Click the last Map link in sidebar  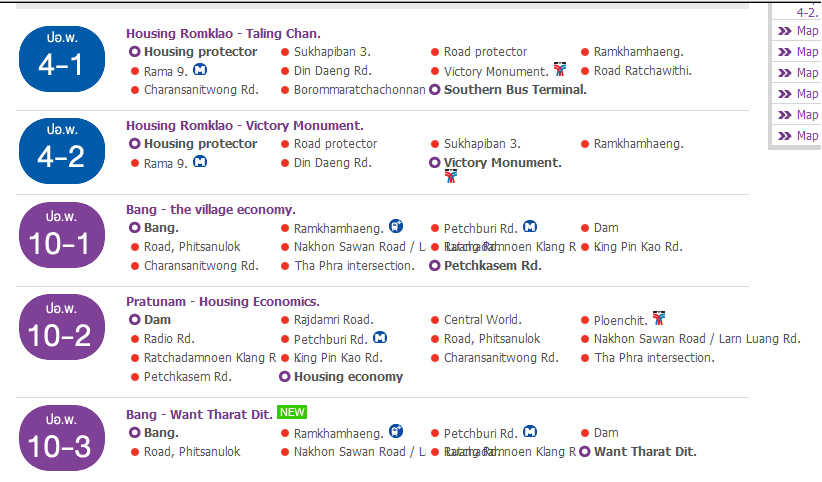click(x=798, y=136)
